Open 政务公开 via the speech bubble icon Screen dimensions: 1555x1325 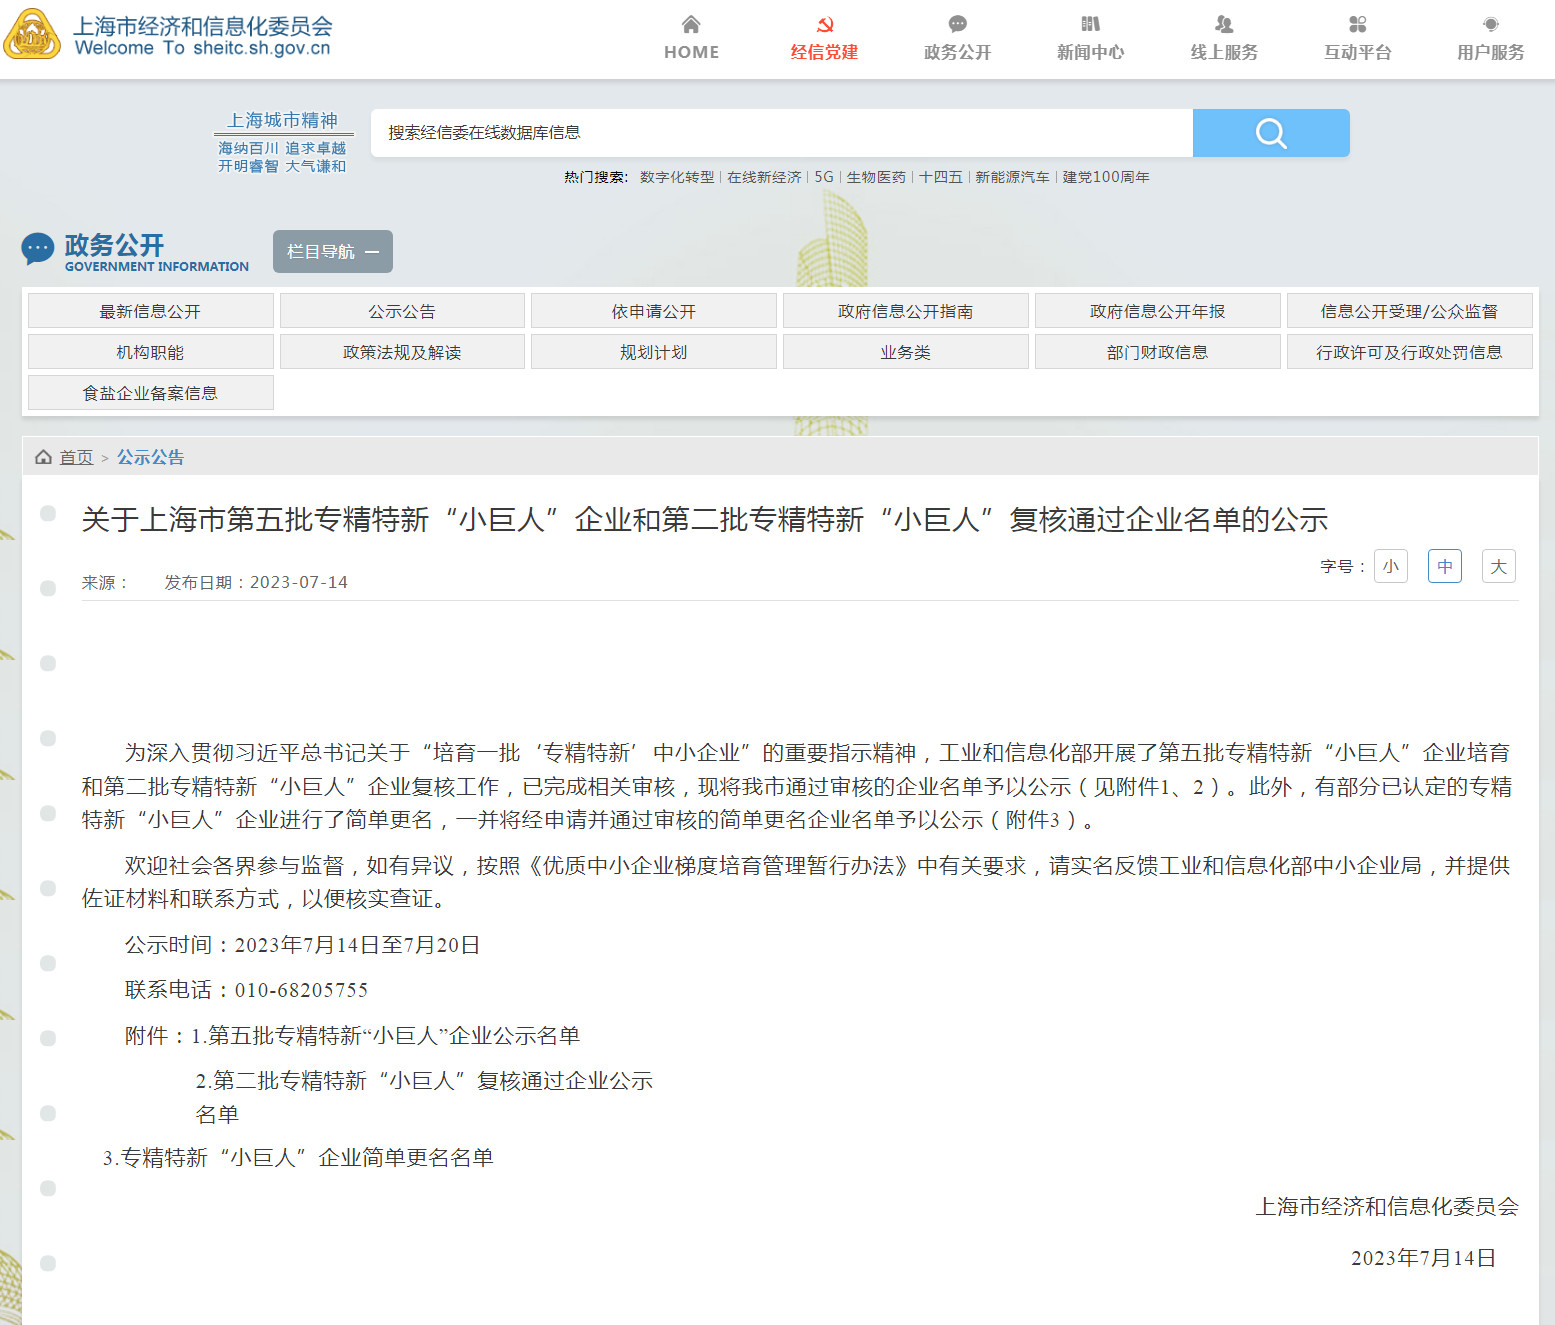click(x=956, y=24)
